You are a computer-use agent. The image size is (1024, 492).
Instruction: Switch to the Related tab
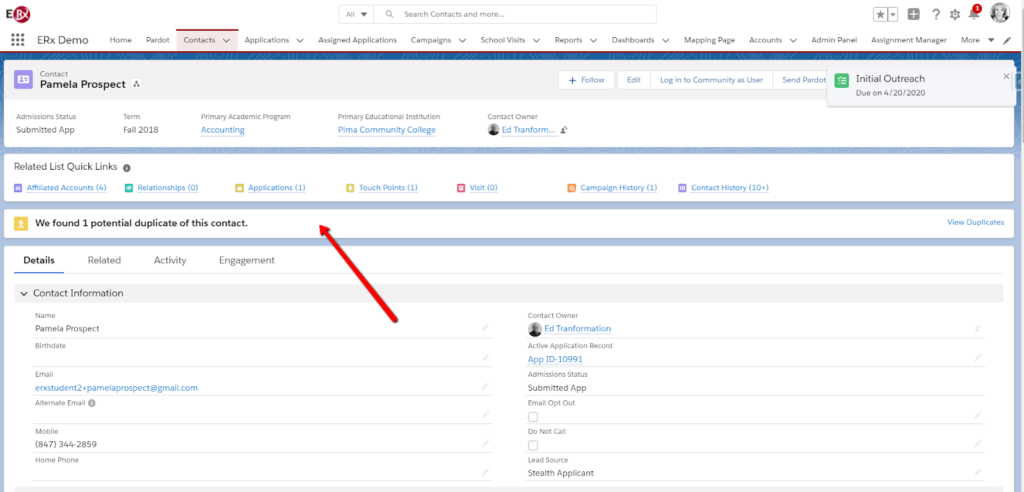(104, 260)
